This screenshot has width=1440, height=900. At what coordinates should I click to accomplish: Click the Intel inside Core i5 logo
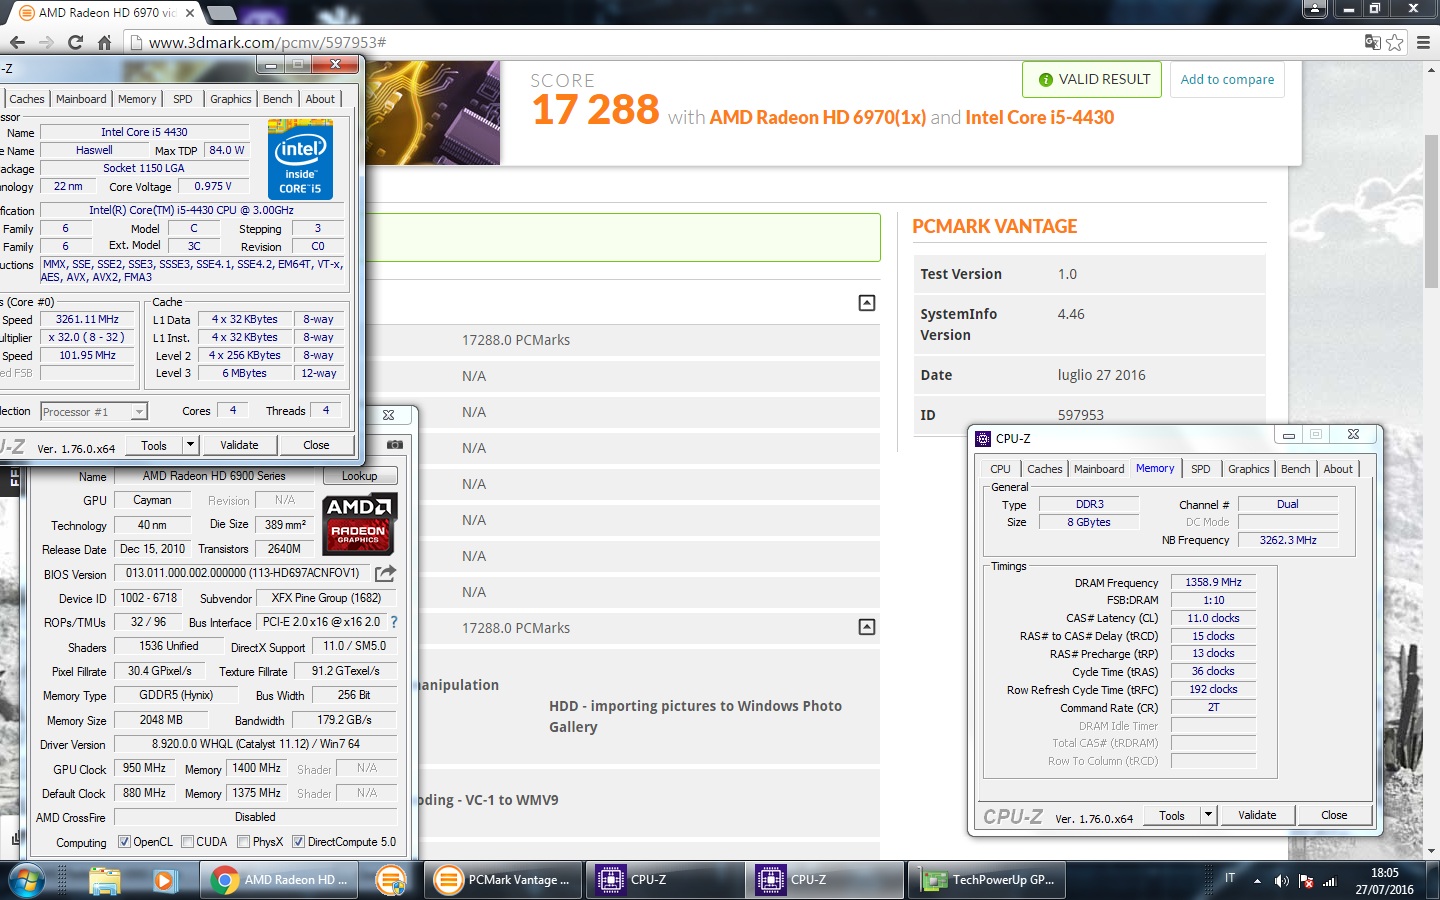300,159
